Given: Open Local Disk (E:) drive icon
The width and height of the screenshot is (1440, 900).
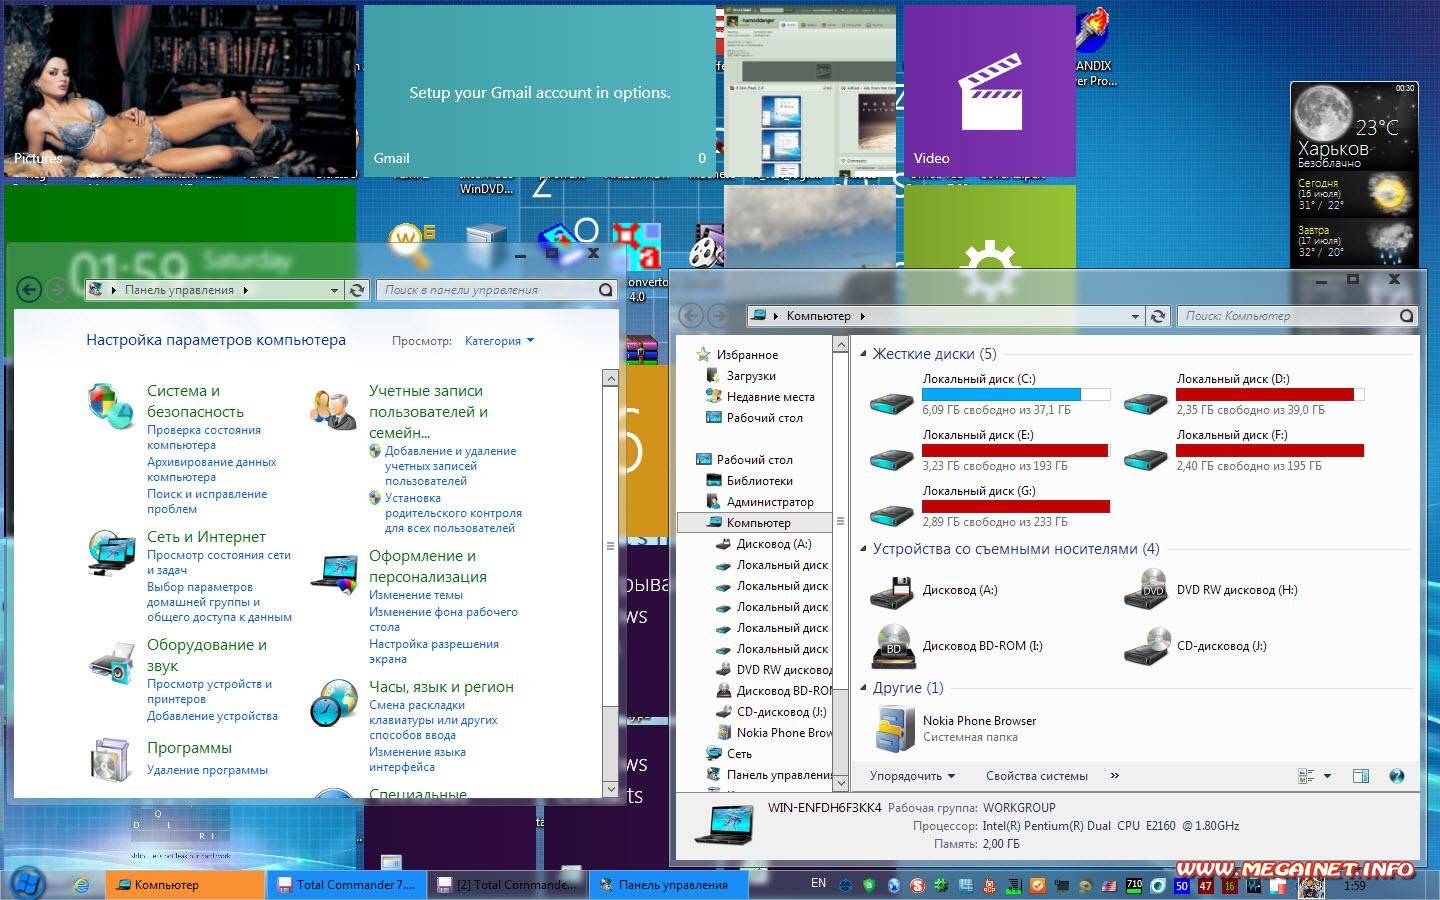Looking at the screenshot, I should point(892,460).
